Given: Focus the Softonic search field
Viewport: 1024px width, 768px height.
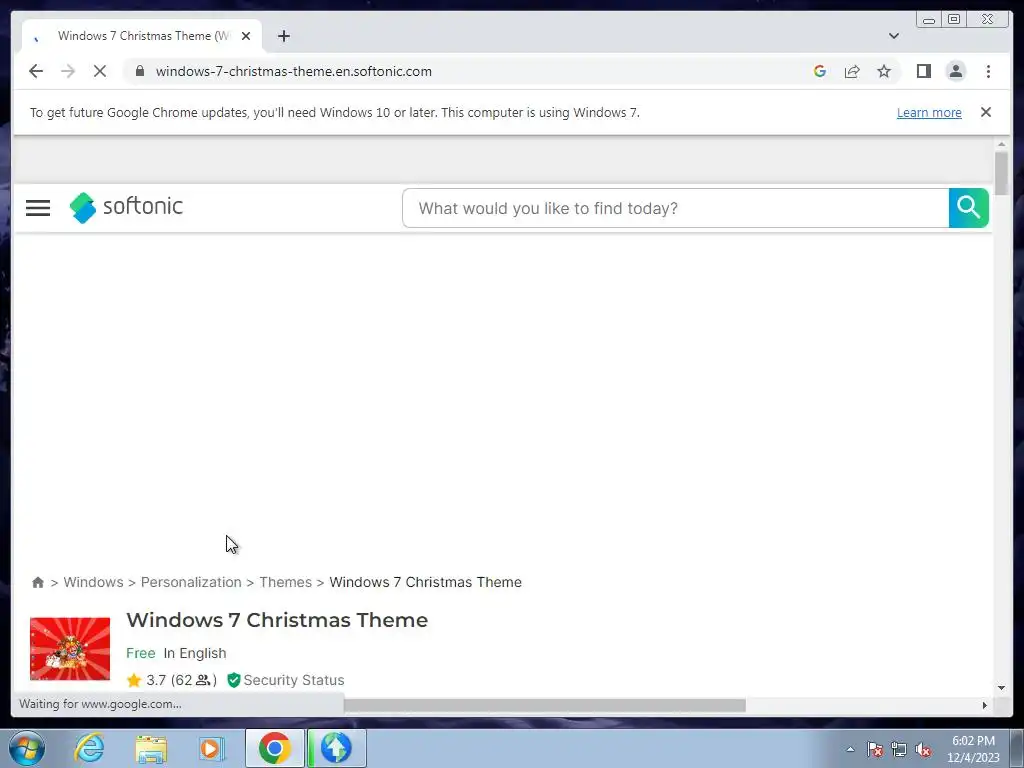Looking at the screenshot, I should click(675, 208).
